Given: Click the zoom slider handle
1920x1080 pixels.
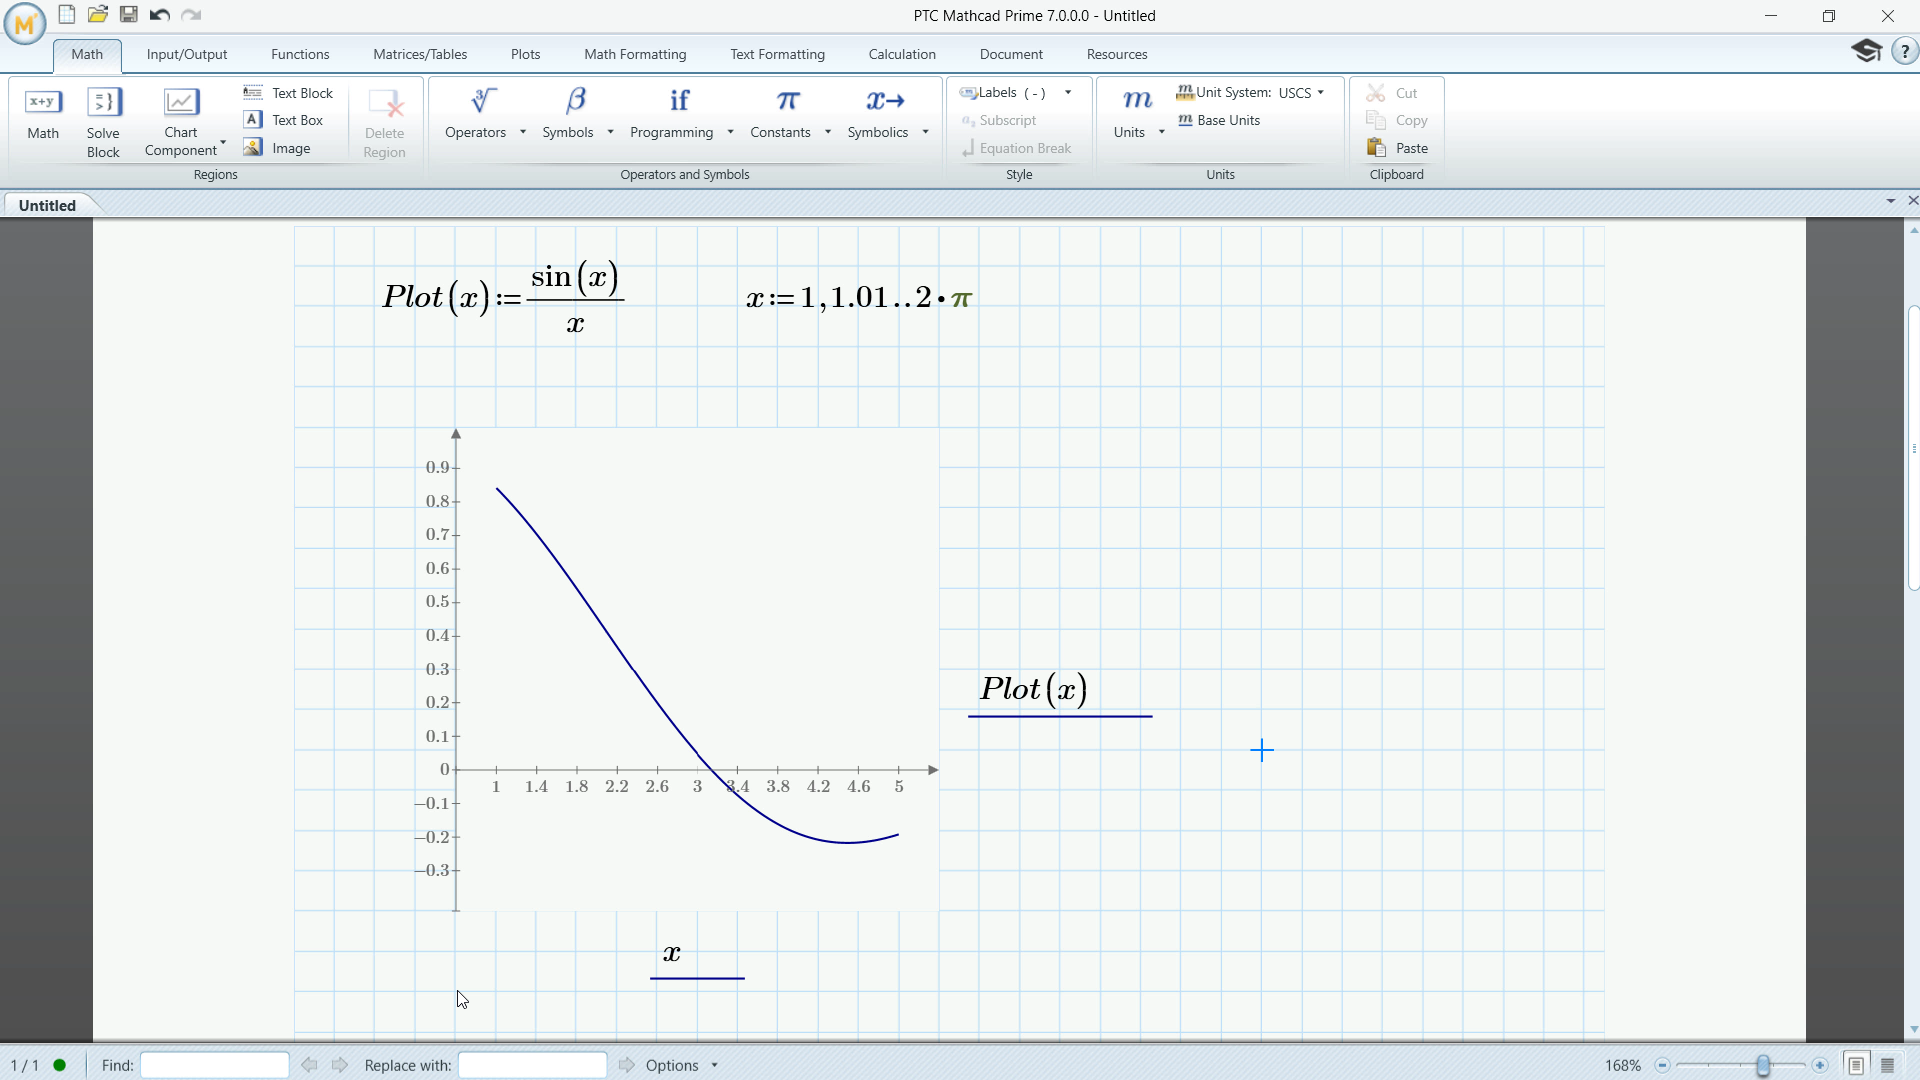Looking at the screenshot, I should tap(1763, 1065).
